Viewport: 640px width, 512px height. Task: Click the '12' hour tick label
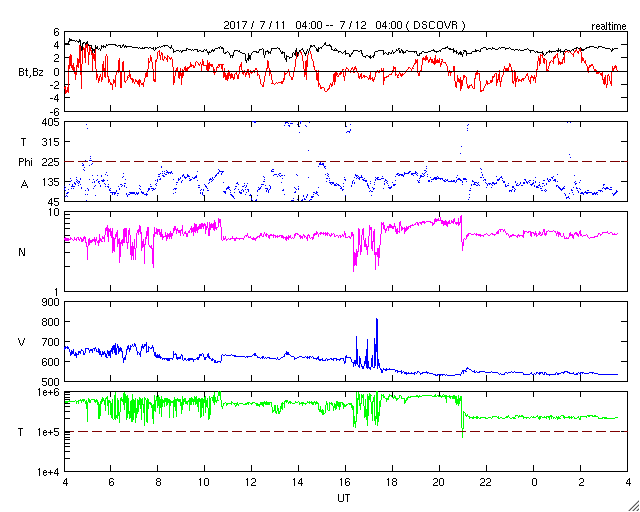[x=251, y=482]
